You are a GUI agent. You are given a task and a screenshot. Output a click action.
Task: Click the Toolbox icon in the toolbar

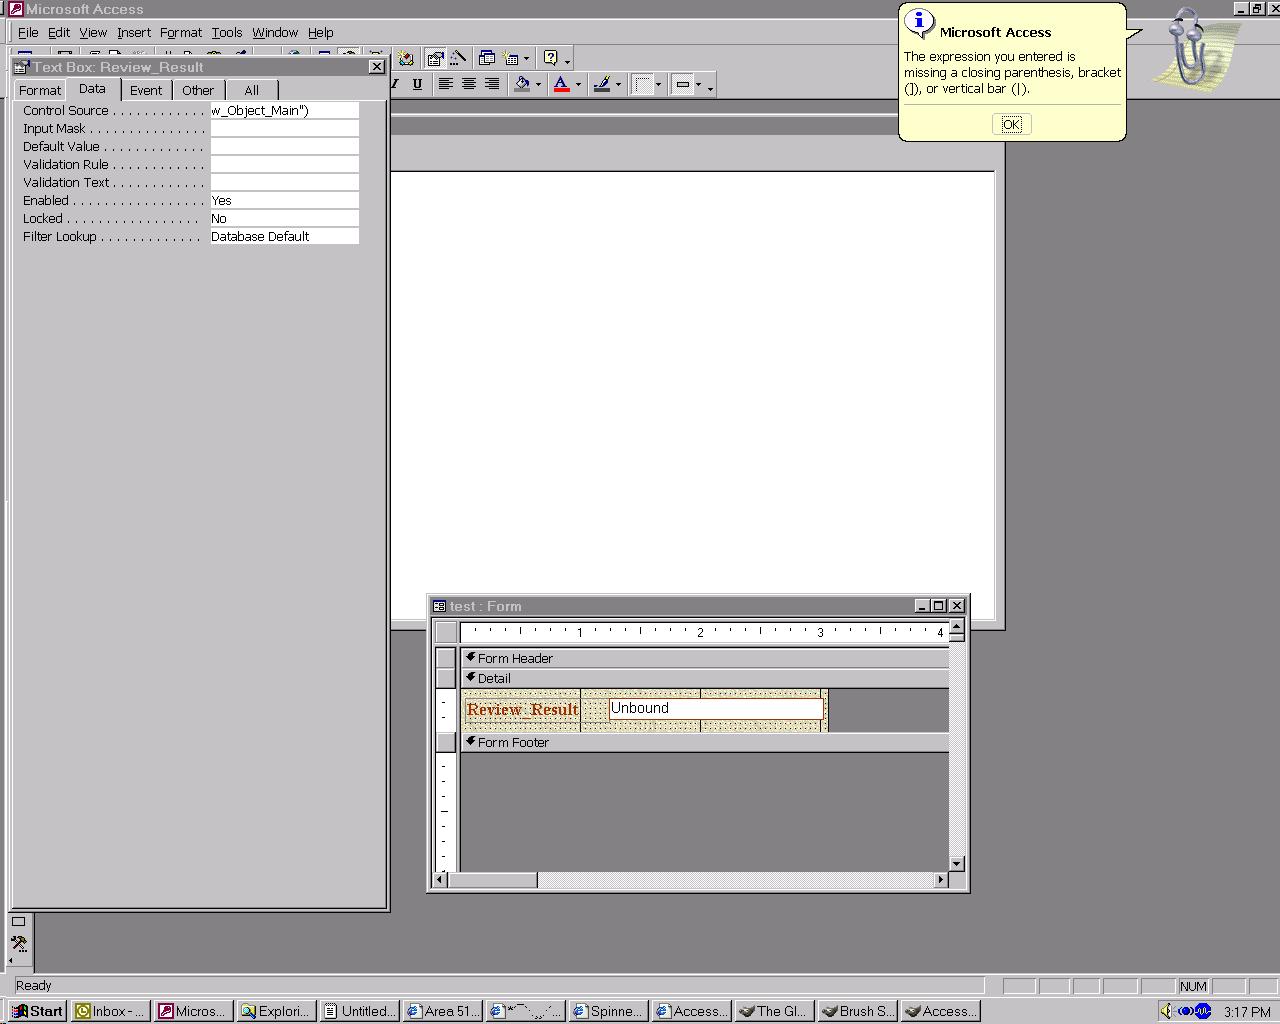click(x=349, y=51)
